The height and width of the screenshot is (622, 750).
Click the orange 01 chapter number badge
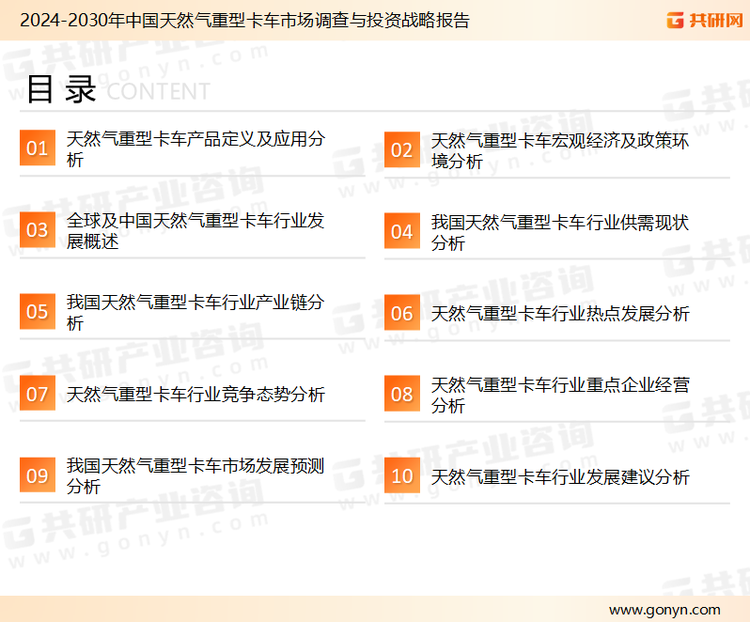click(x=37, y=149)
